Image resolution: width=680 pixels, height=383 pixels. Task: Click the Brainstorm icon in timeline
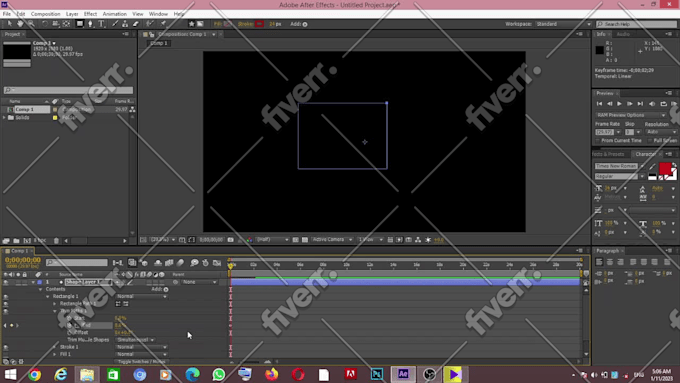(194, 262)
